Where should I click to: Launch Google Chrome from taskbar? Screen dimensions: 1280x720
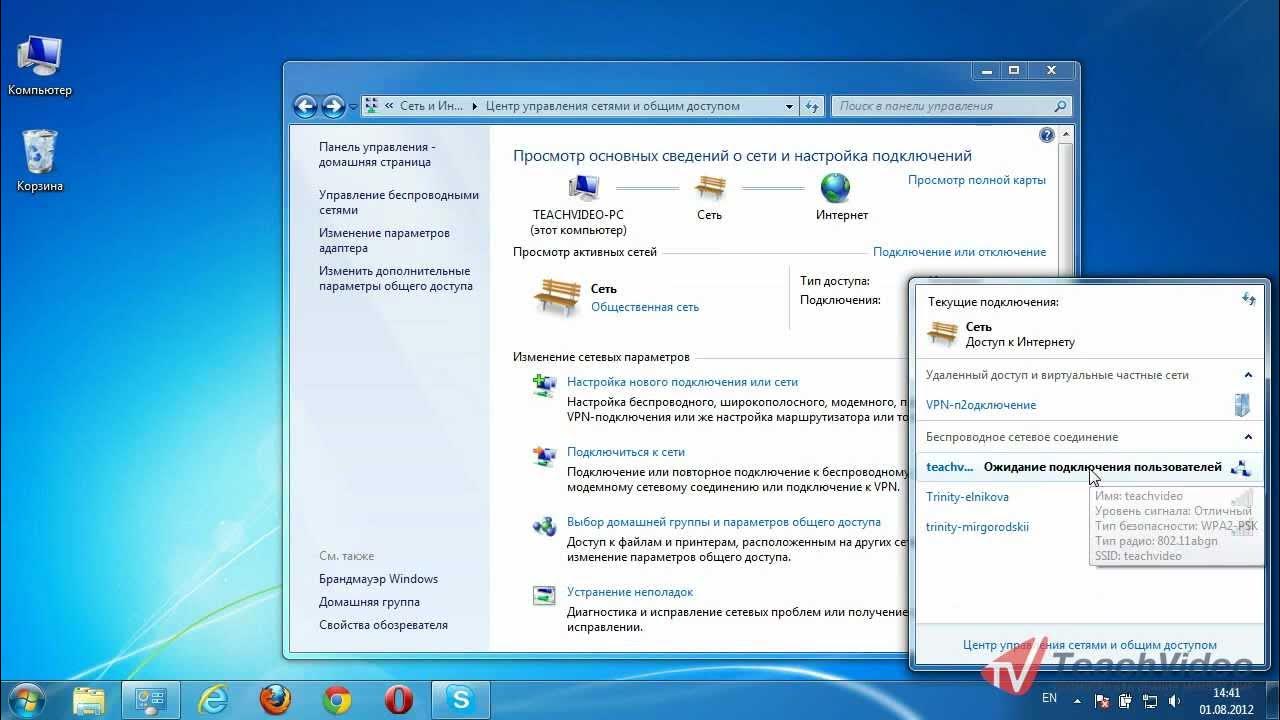pos(337,699)
